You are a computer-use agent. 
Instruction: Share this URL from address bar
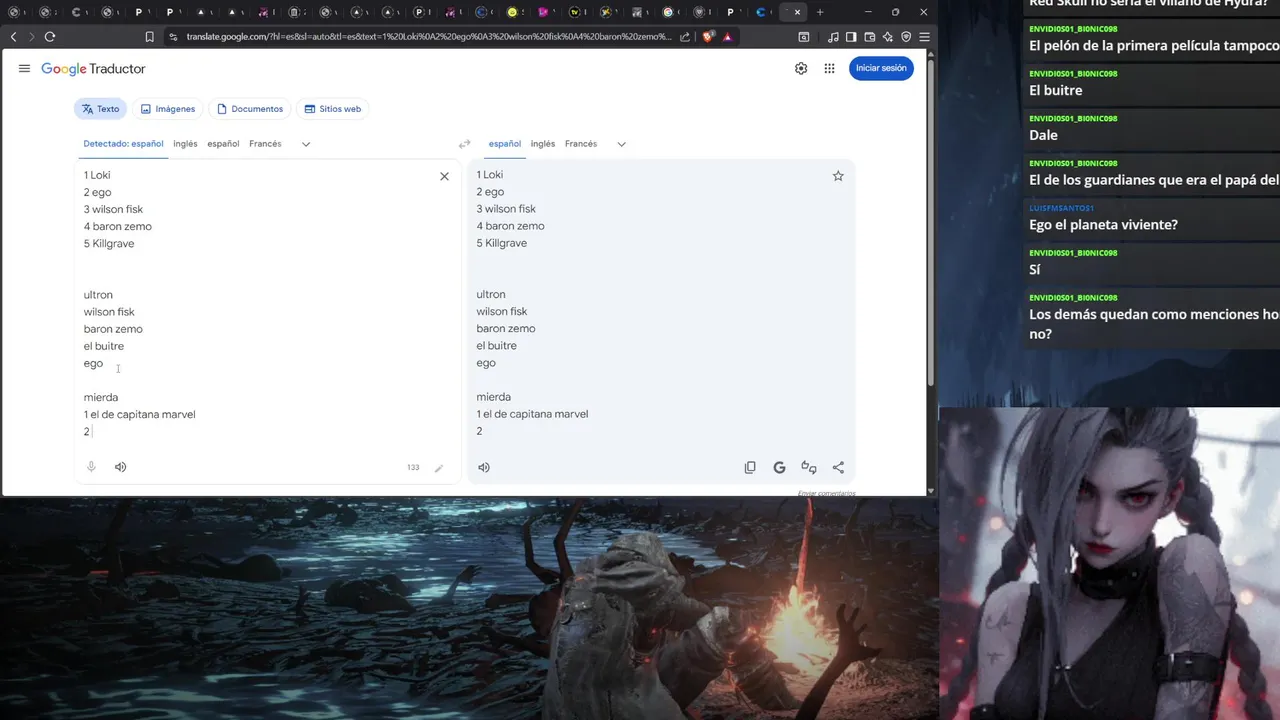tap(685, 37)
